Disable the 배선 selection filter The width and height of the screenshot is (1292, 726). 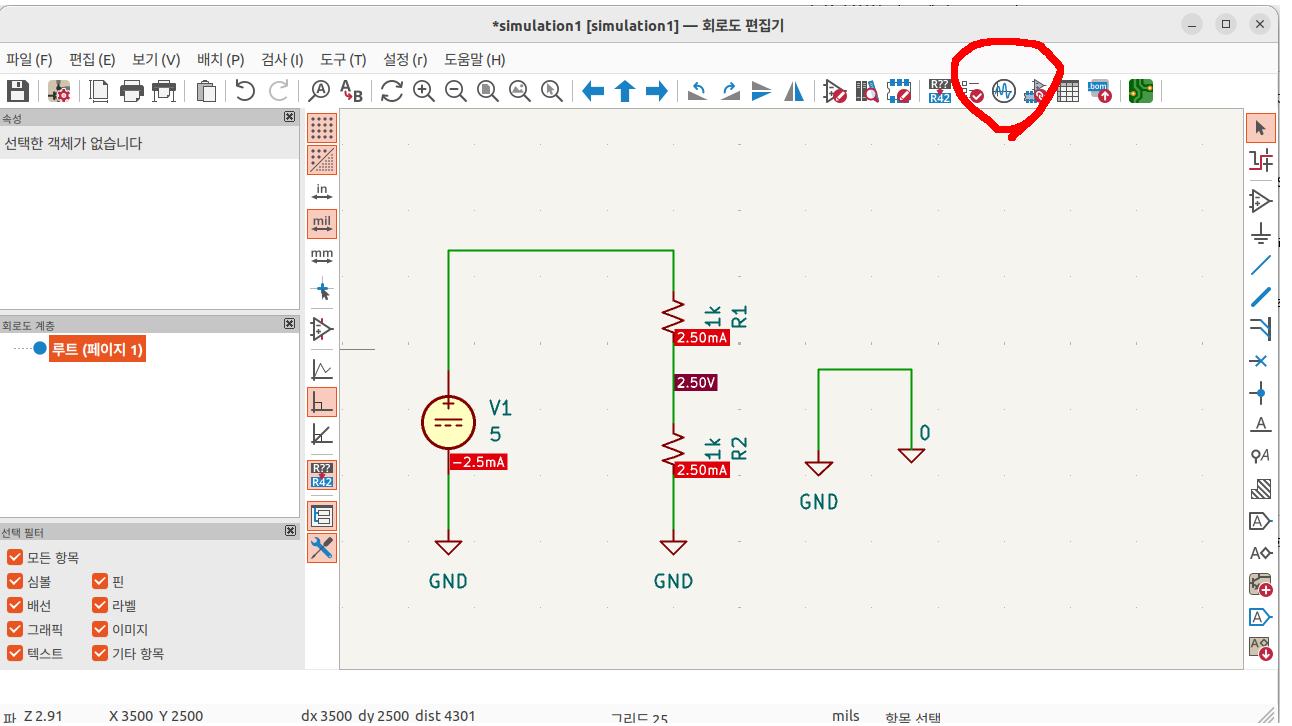15,605
